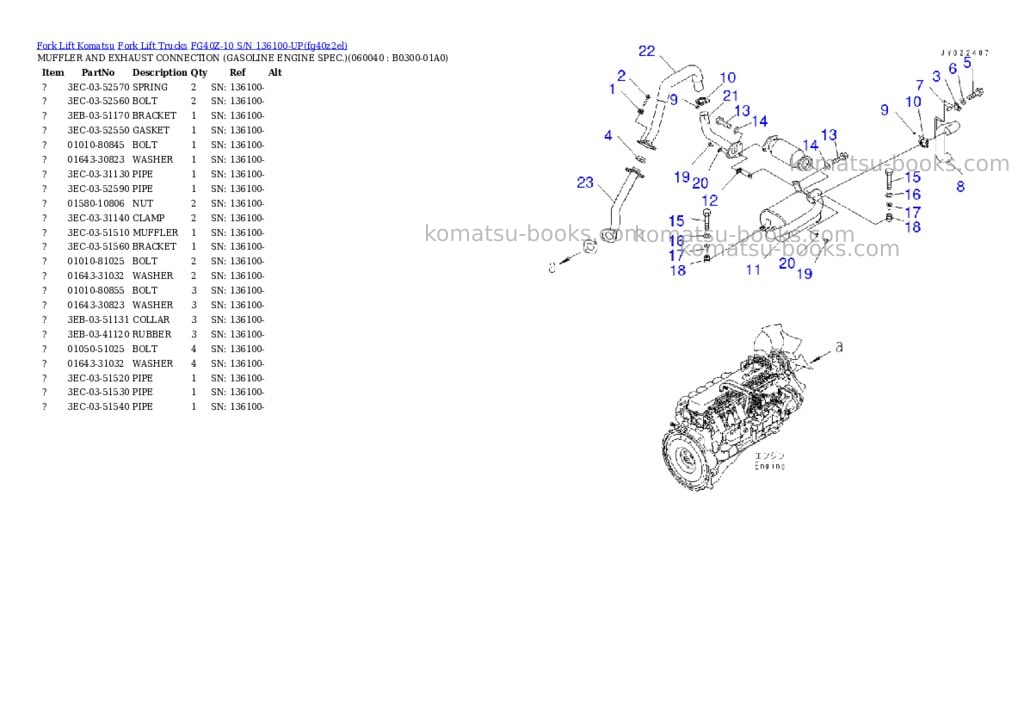Select part number 3EC-03-52570

click(x=98, y=87)
